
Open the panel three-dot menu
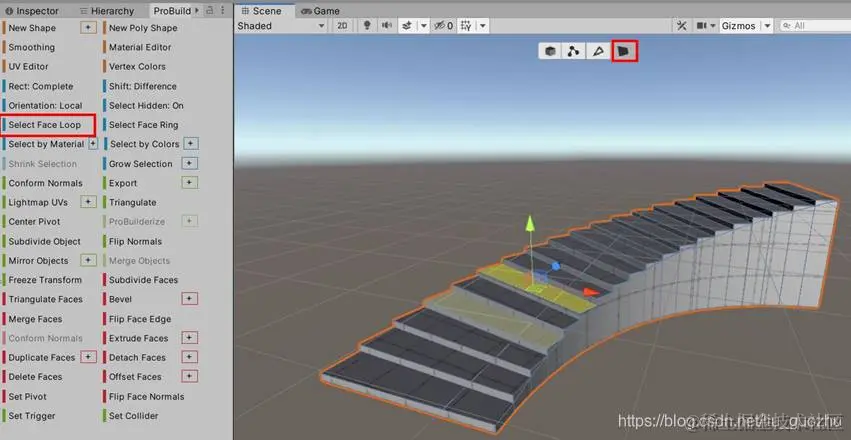click(223, 10)
